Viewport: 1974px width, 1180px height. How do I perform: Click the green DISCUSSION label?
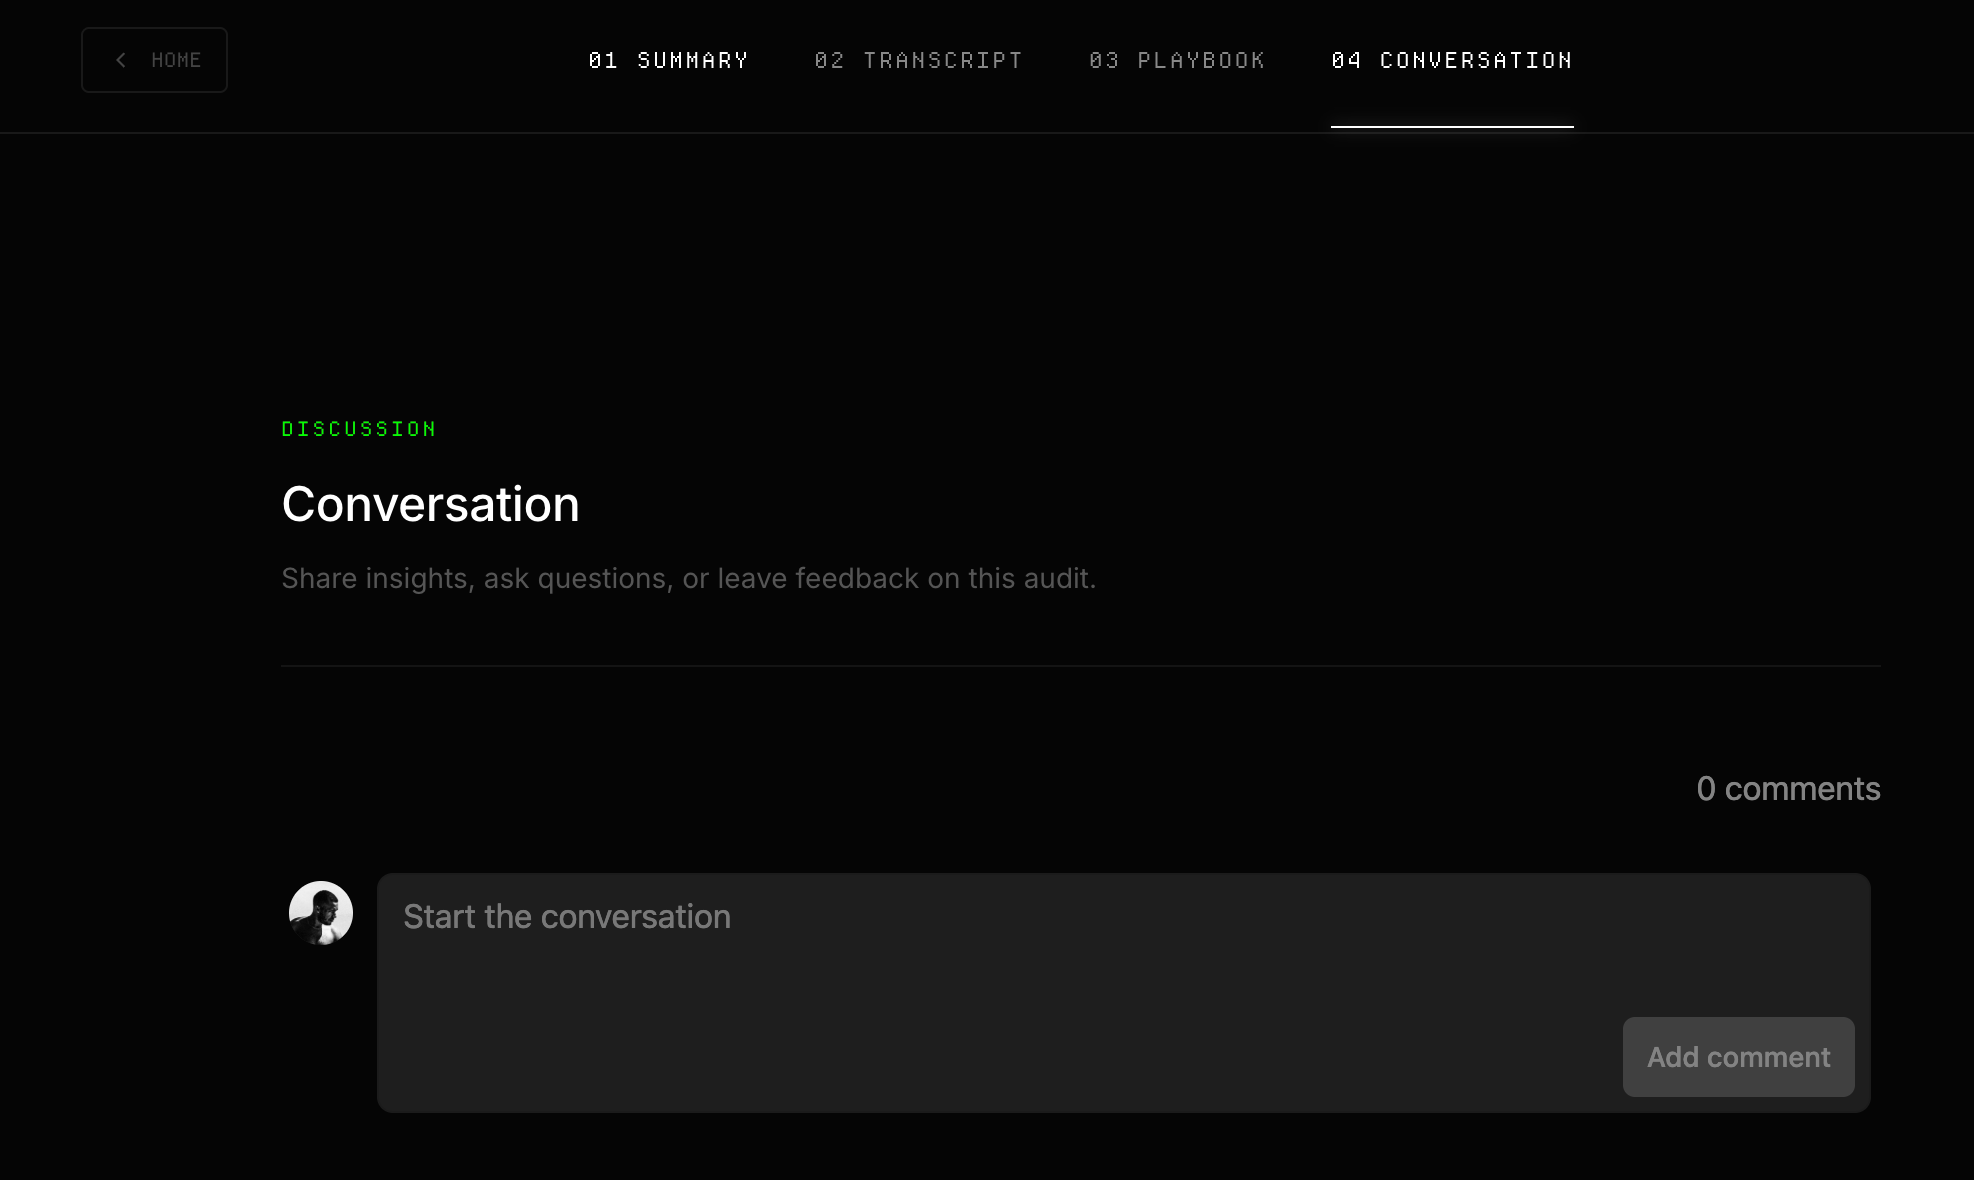click(359, 429)
